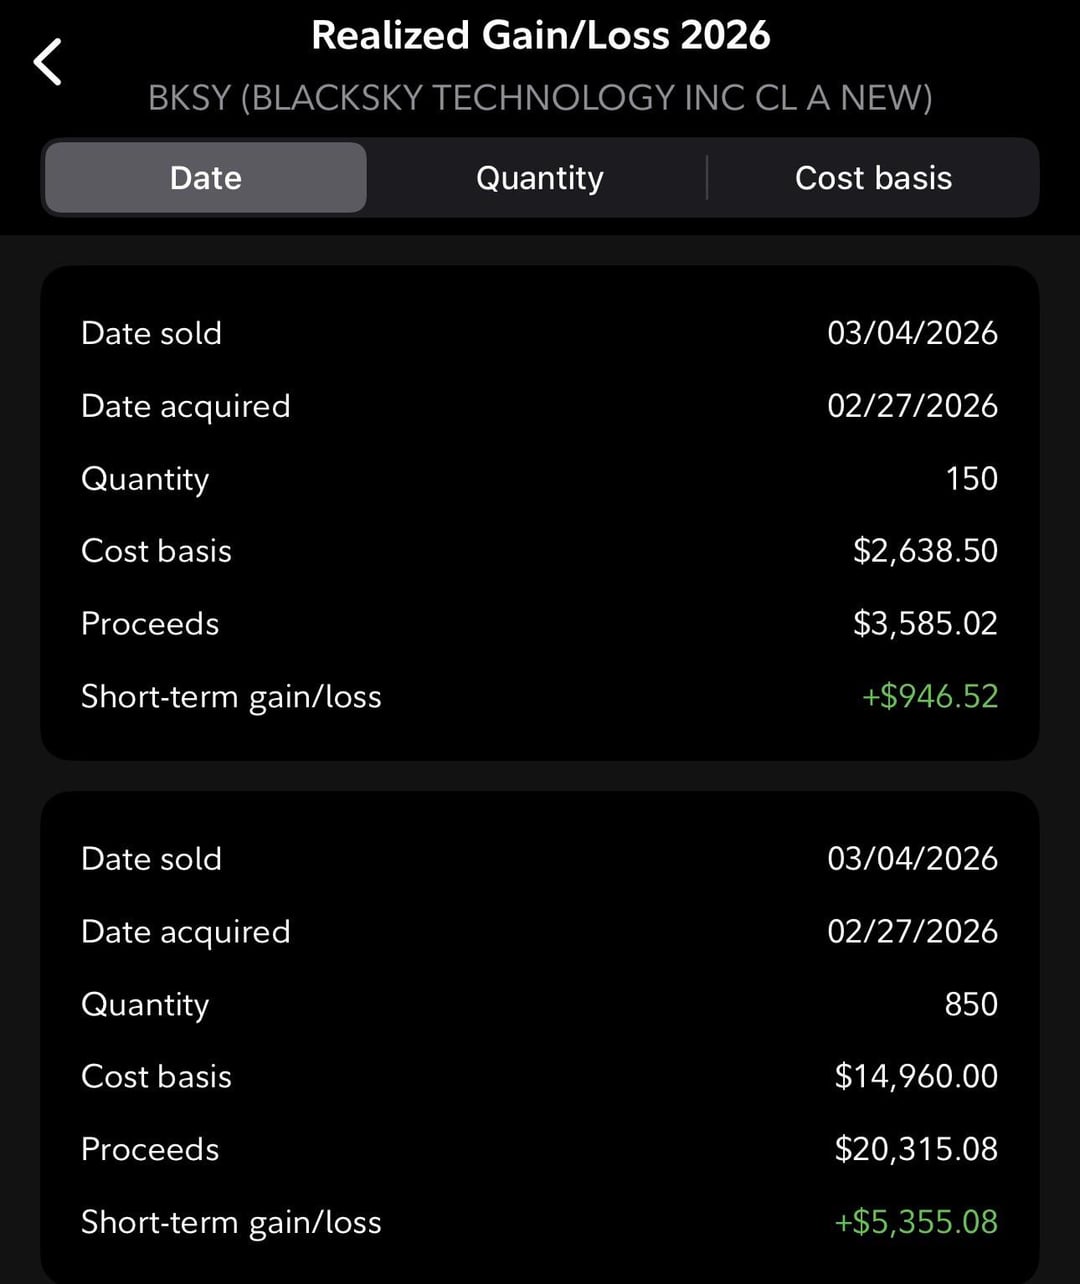
Task: Tap the quantity 150 value
Action: click(x=971, y=478)
